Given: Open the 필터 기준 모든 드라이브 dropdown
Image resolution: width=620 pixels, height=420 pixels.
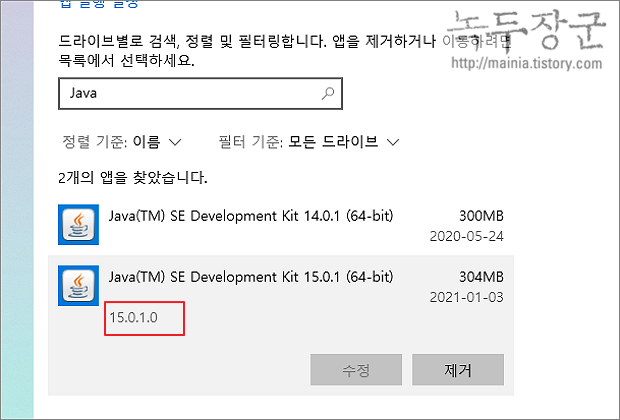Looking at the screenshot, I should (309, 142).
